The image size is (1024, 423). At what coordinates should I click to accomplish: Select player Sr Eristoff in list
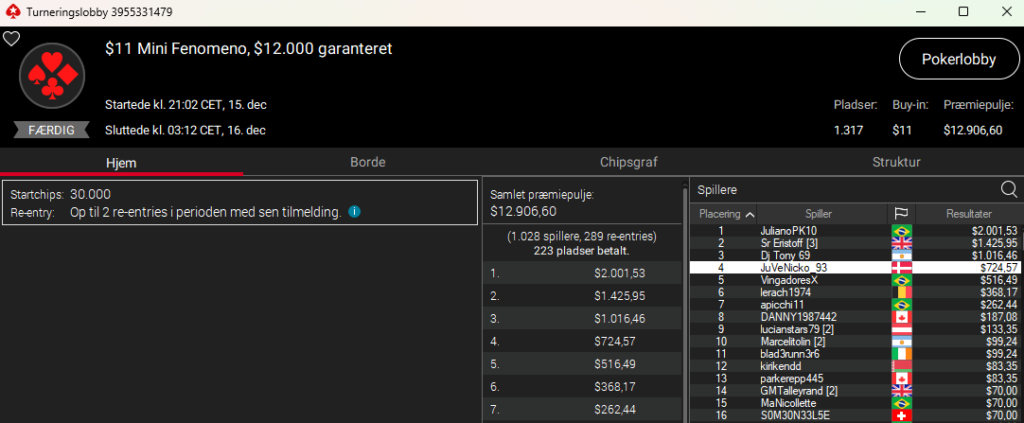[789, 243]
